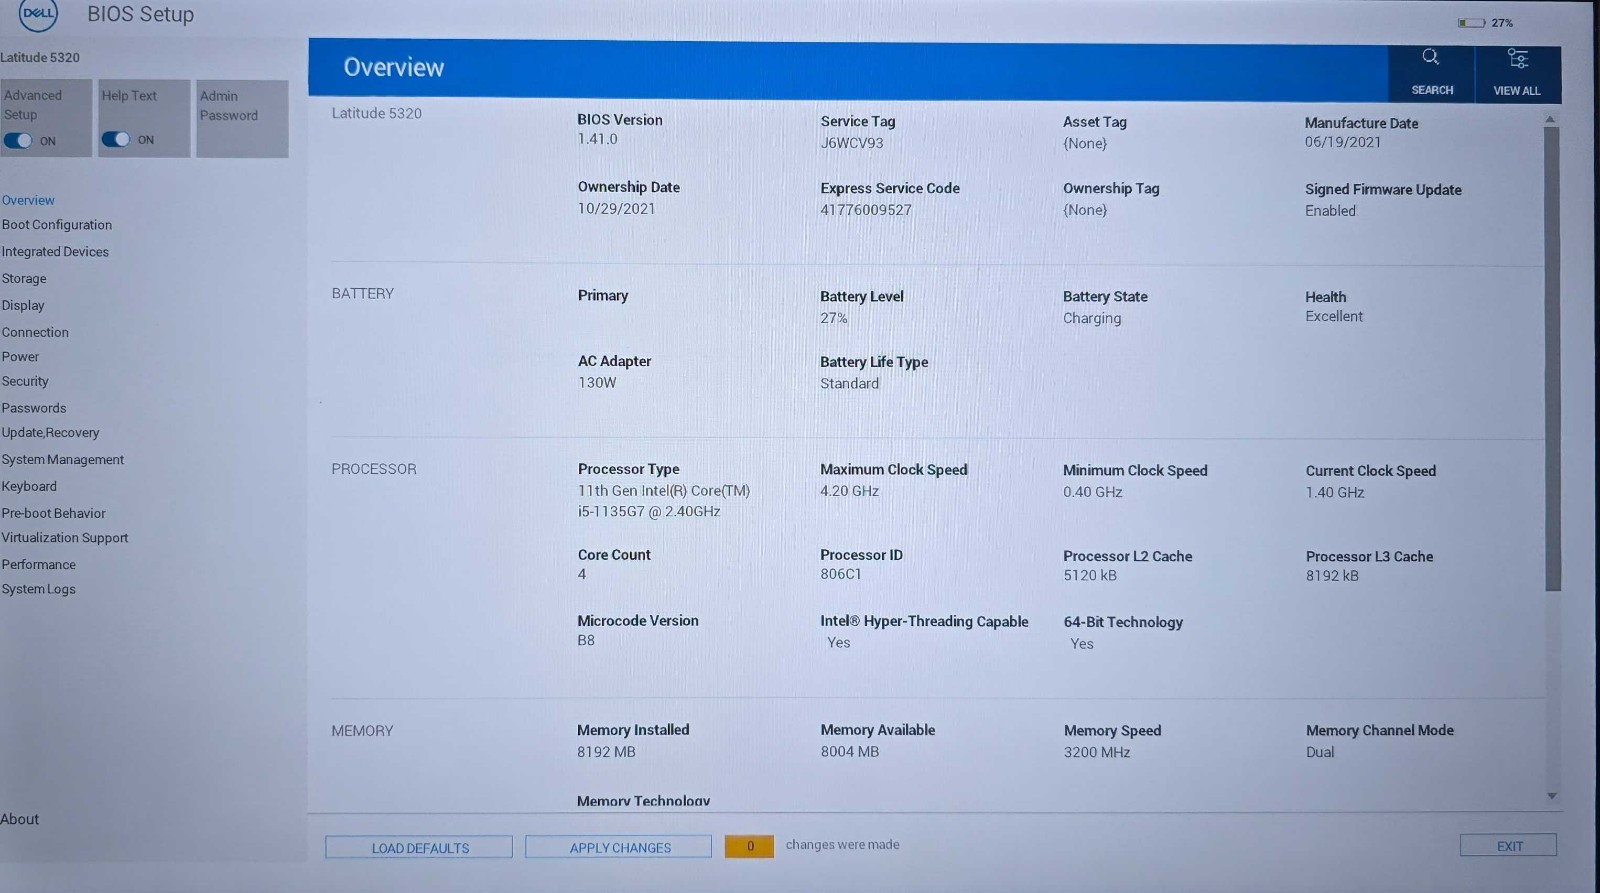
Task: Open Security settings
Action: [x=25, y=381]
